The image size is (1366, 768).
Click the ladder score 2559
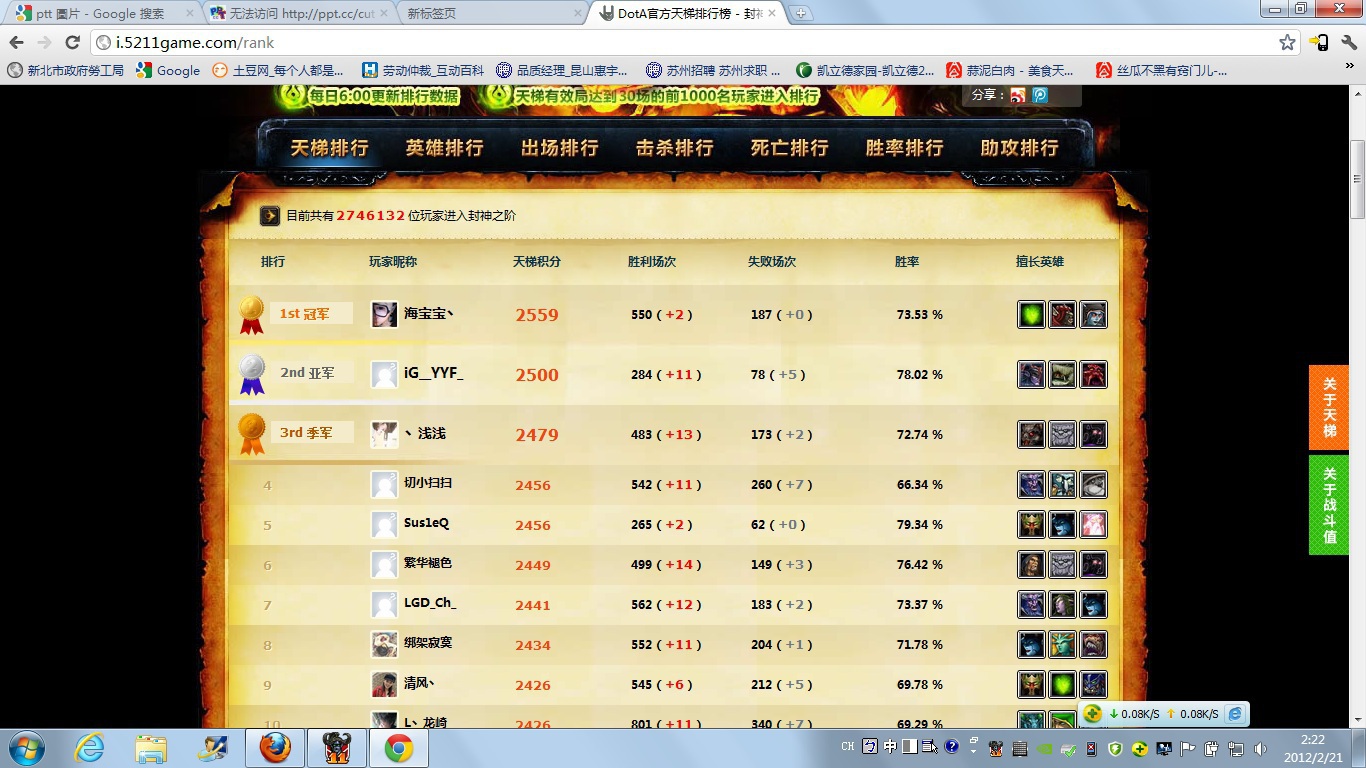537,315
